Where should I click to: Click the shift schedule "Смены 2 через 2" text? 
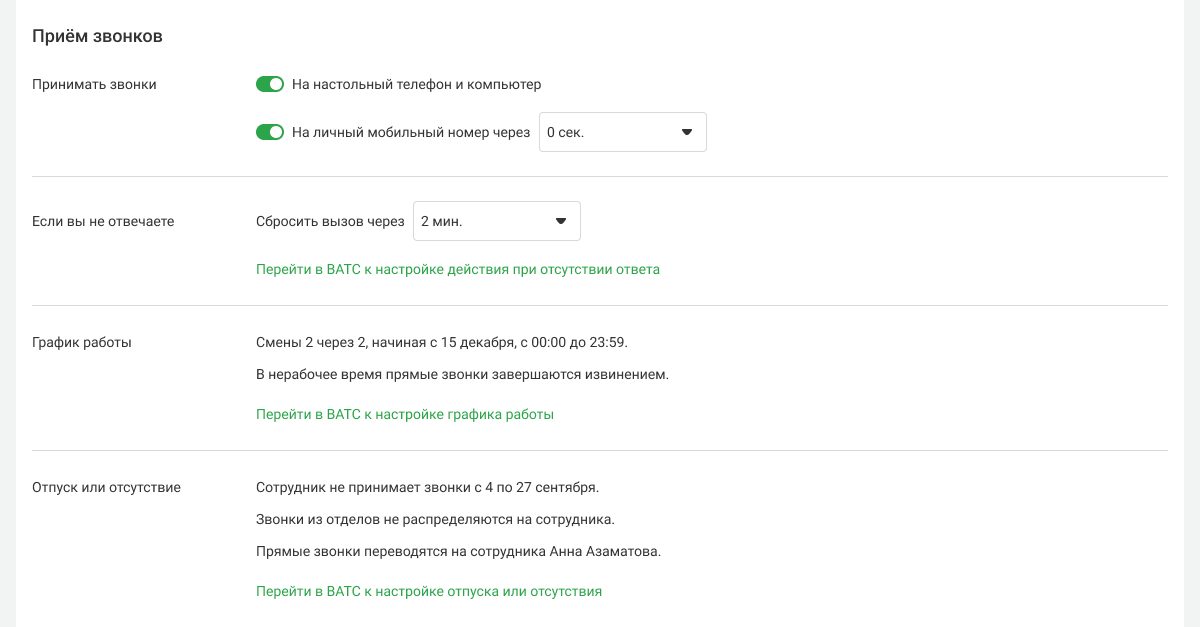pos(442,342)
